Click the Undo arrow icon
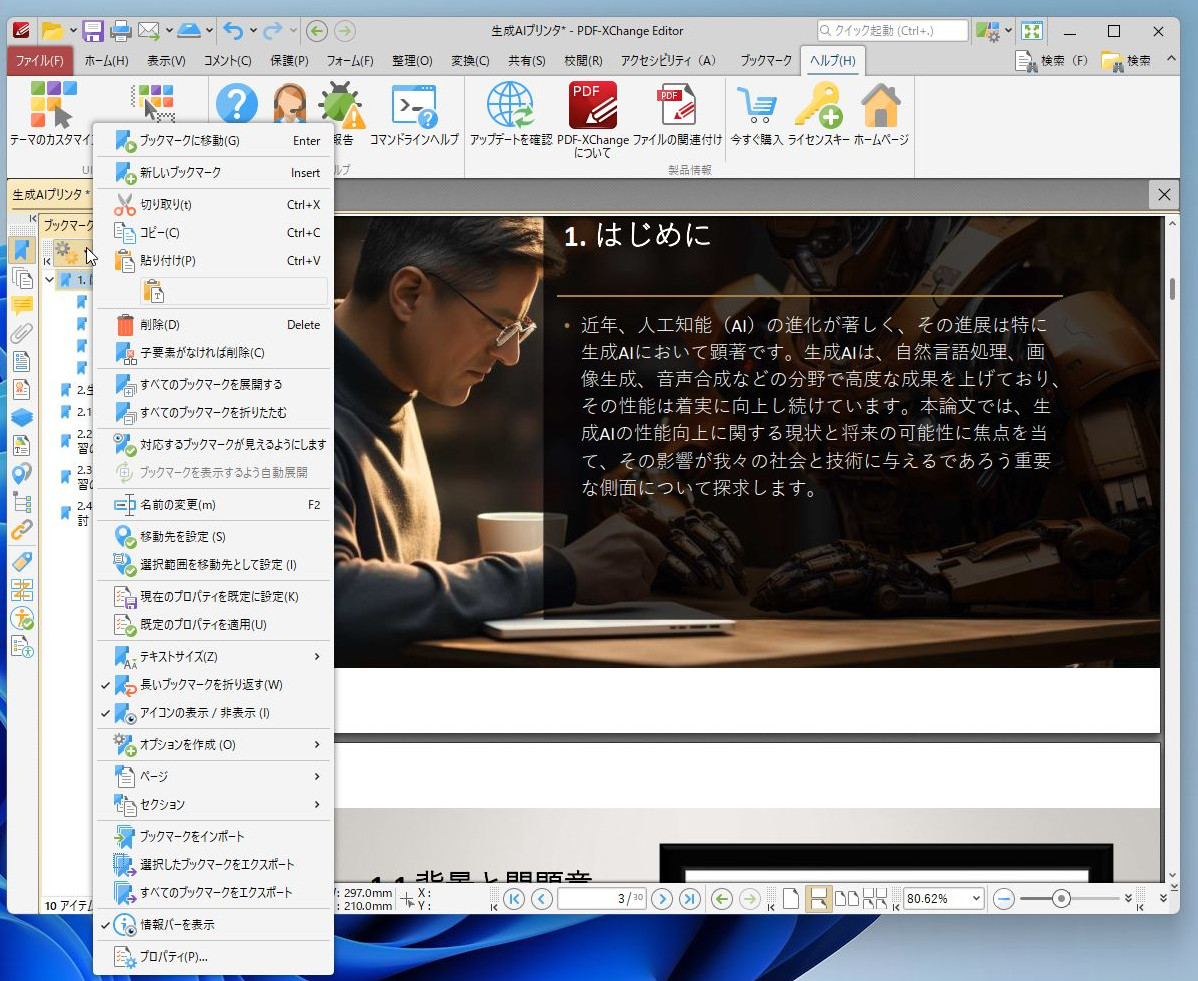This screenshot has height=981, width=1198. pos(233,31)
